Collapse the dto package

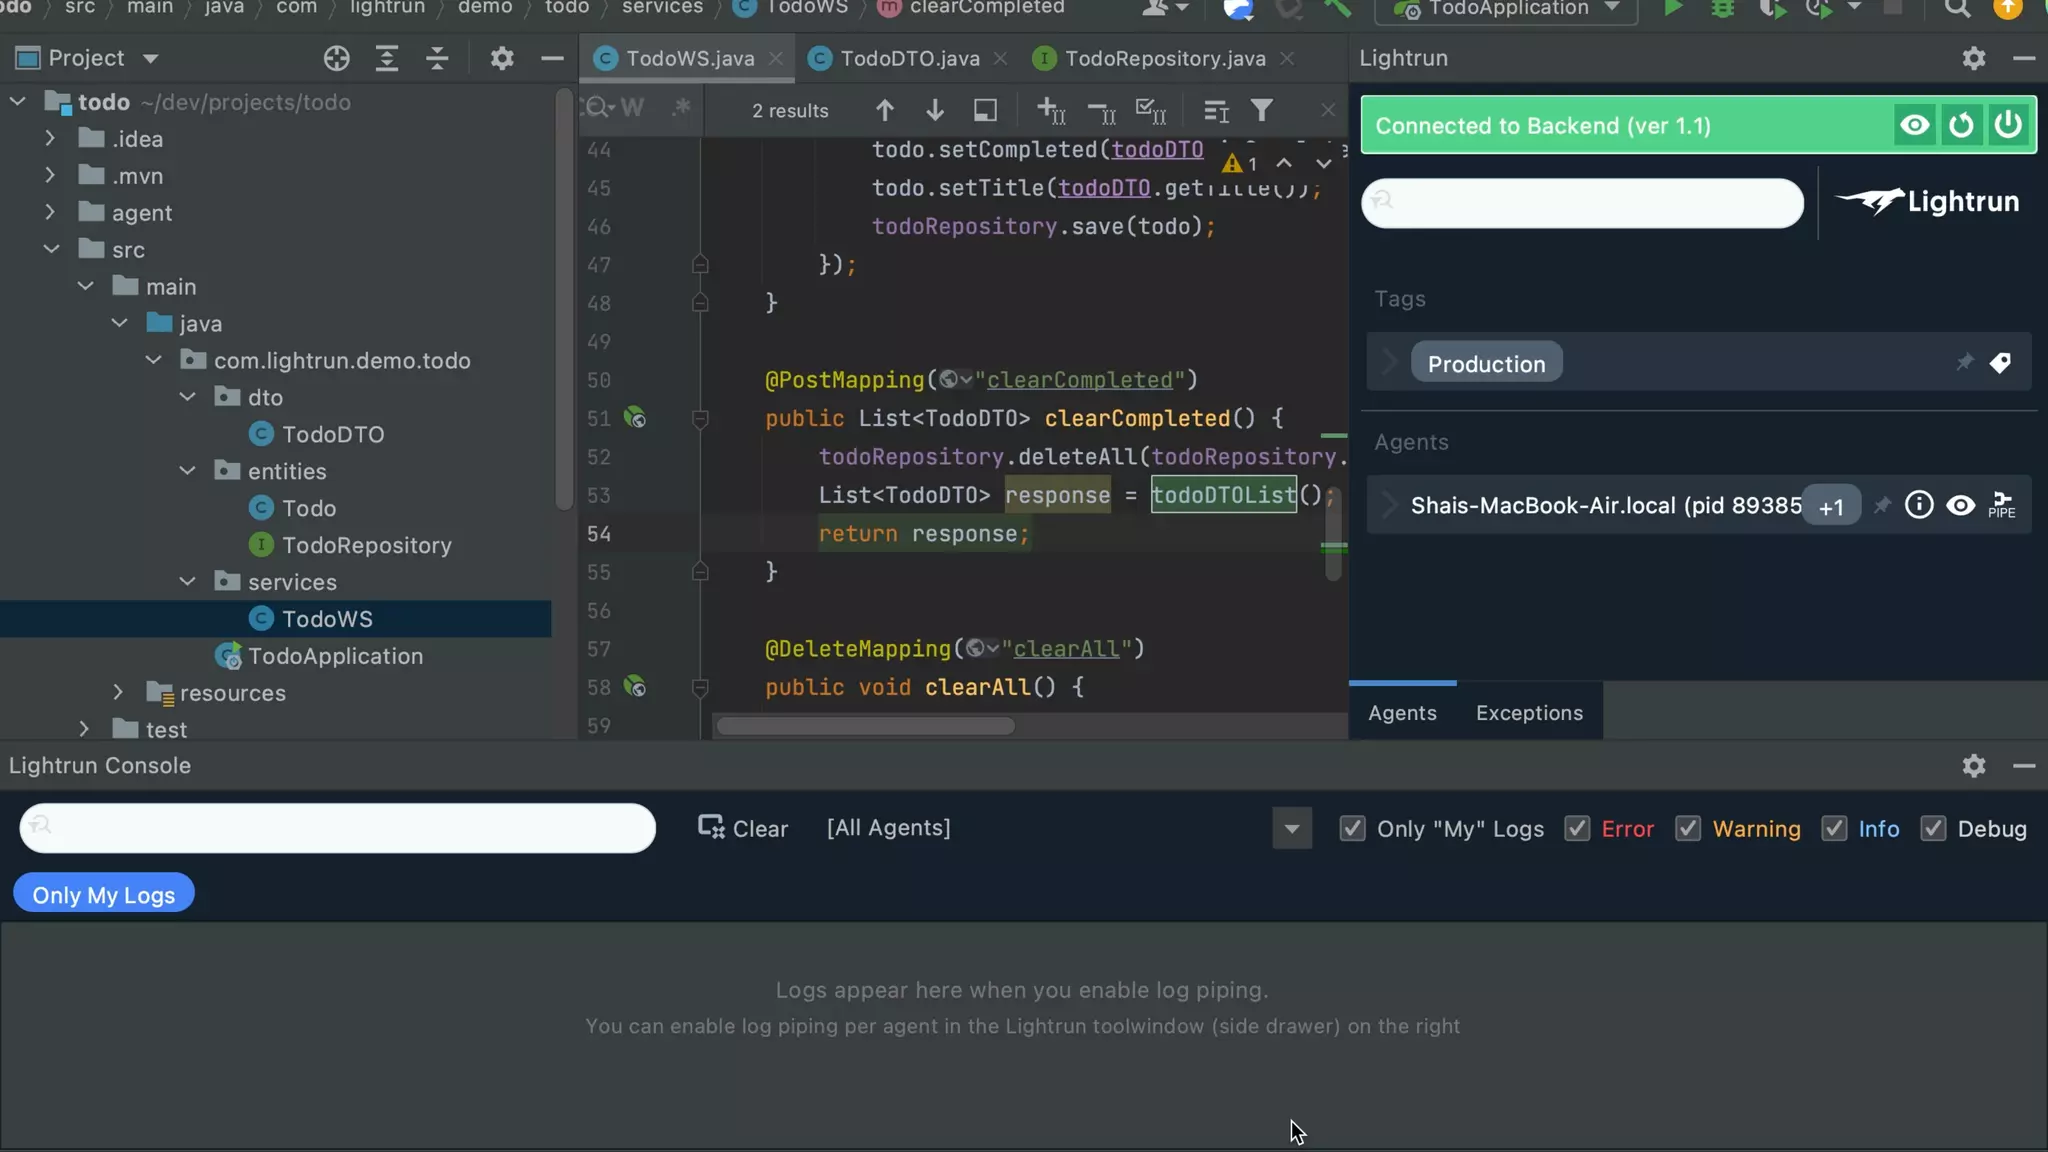[187, 397]
